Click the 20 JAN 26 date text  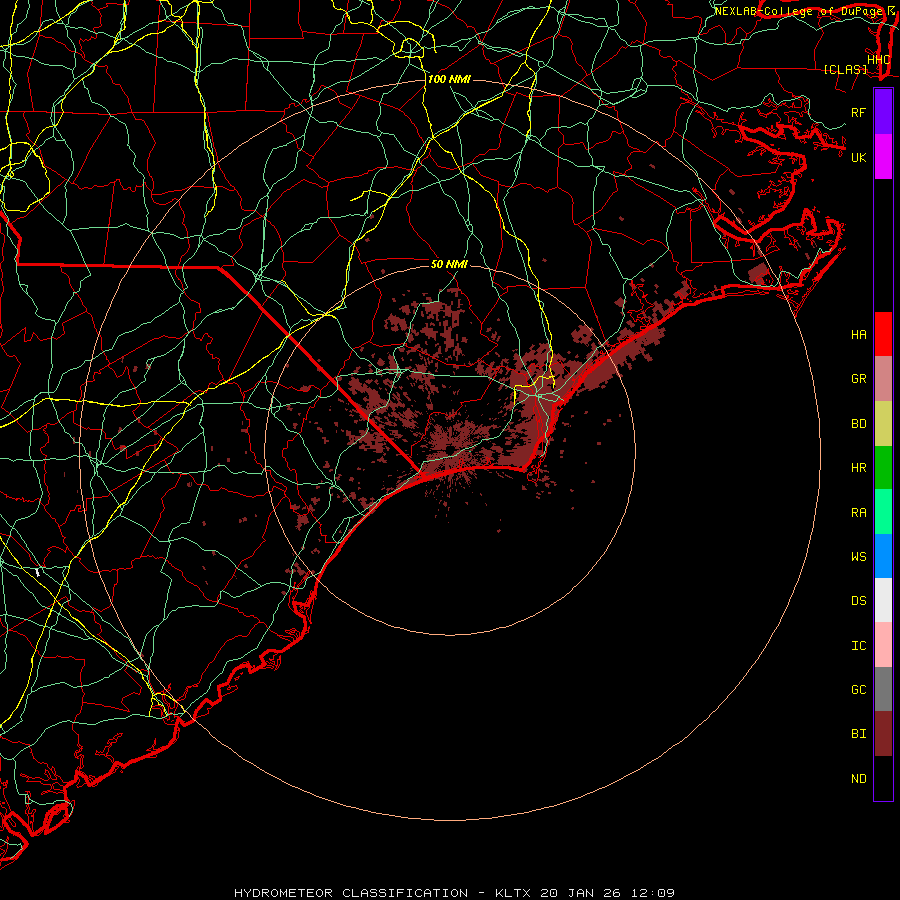[580, 893]
